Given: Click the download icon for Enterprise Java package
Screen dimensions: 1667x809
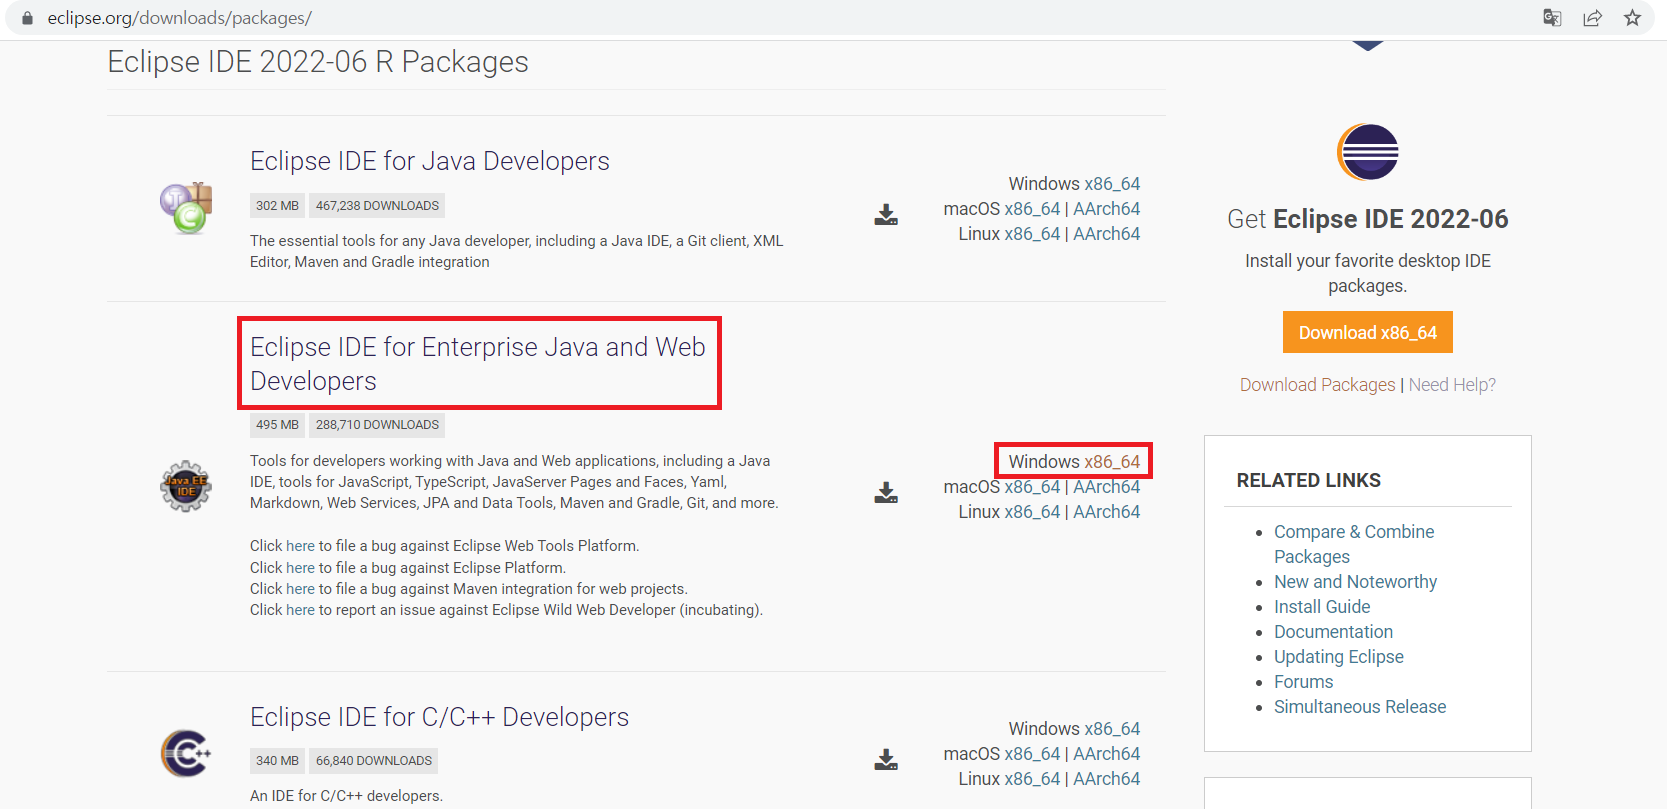Looking at the screenshot, I should [886, 493].
